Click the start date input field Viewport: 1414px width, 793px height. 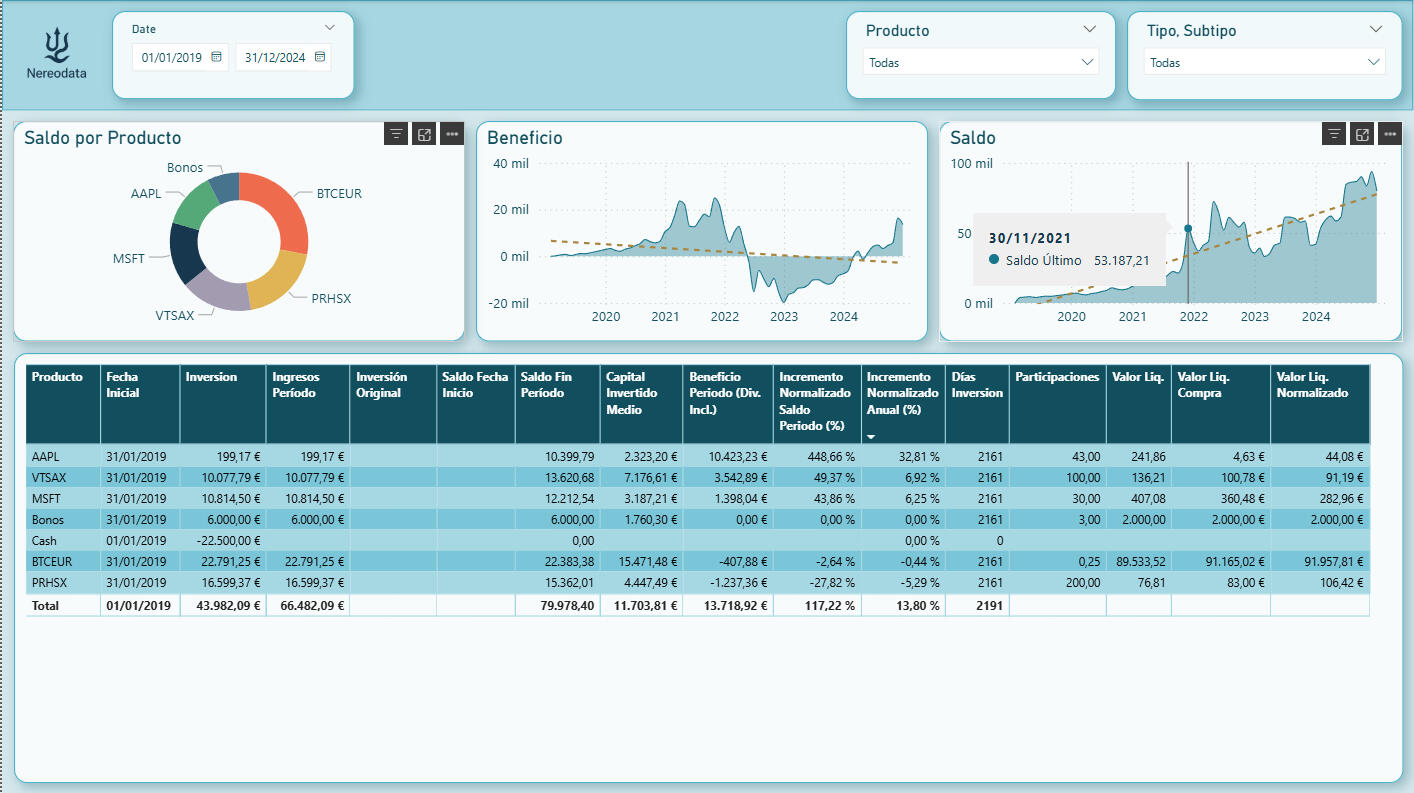coord(171,58)
